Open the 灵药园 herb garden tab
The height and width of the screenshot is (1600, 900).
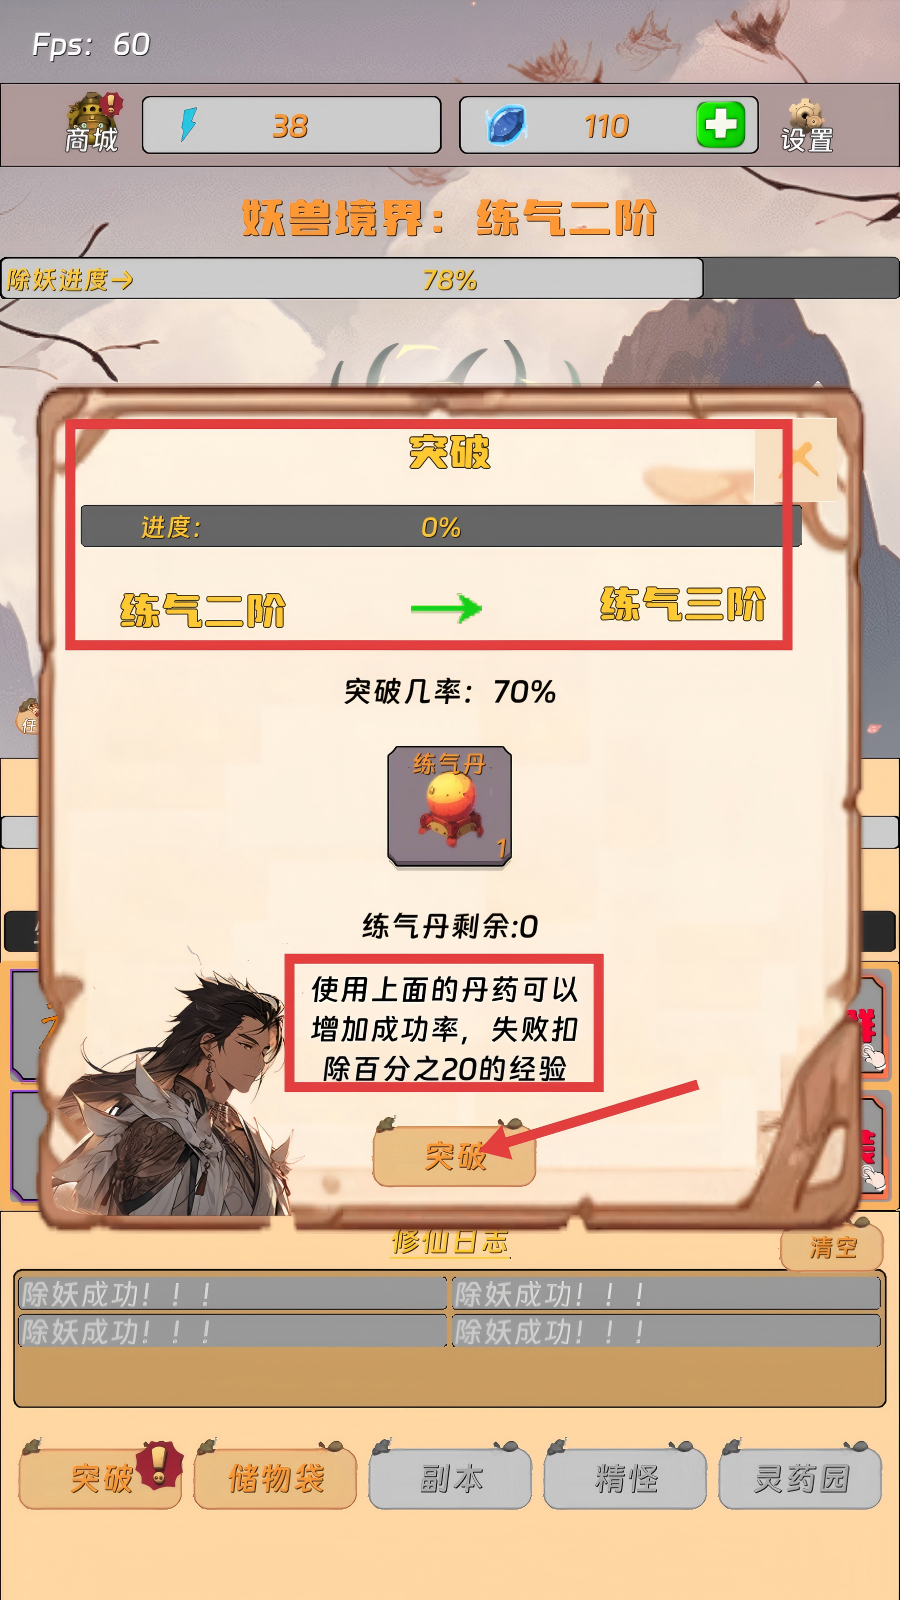pyautogui.click(x=800, y=1477)
